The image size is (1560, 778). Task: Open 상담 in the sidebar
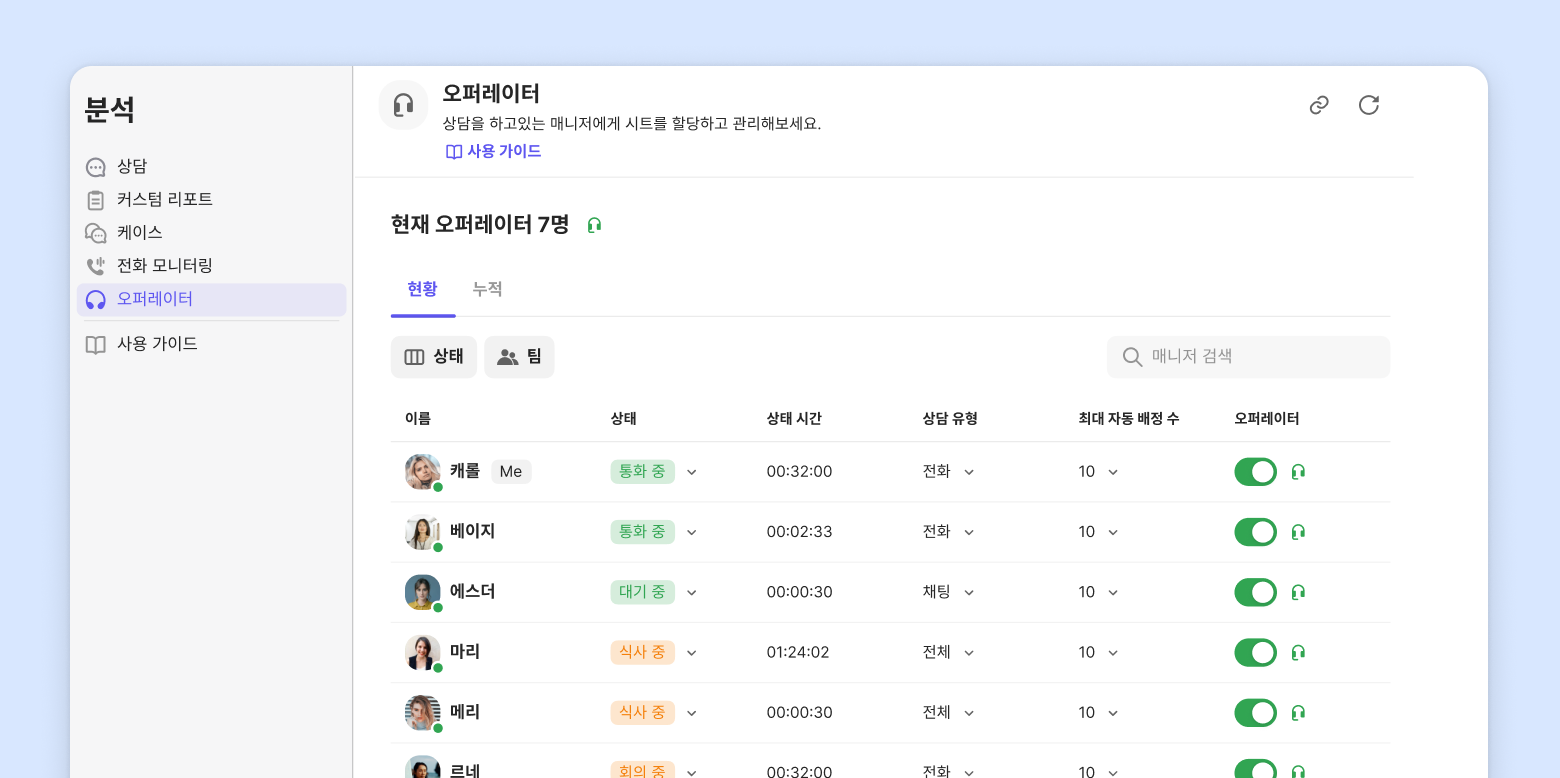(x=132, y=167)
